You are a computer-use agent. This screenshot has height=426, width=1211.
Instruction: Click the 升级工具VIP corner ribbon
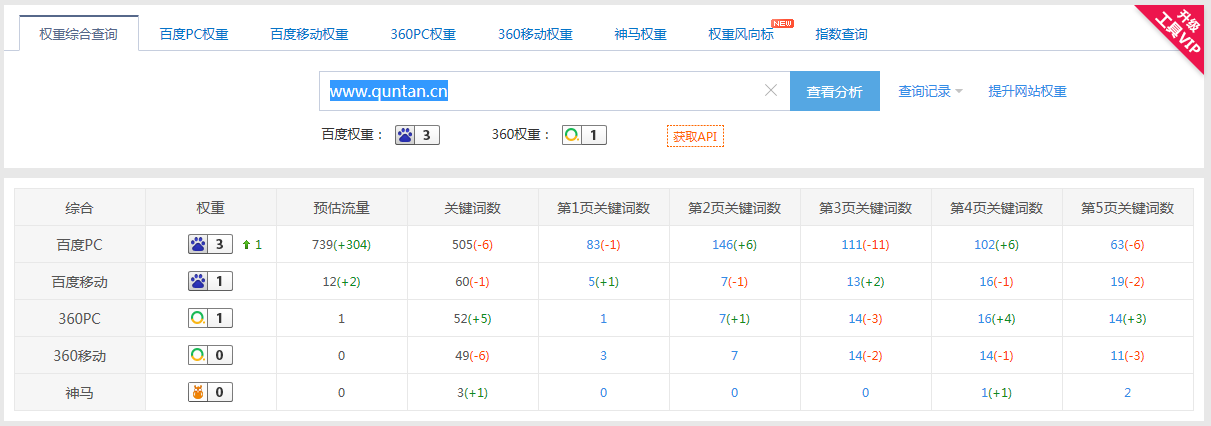pyautogui.click(x=1179, y=32)
